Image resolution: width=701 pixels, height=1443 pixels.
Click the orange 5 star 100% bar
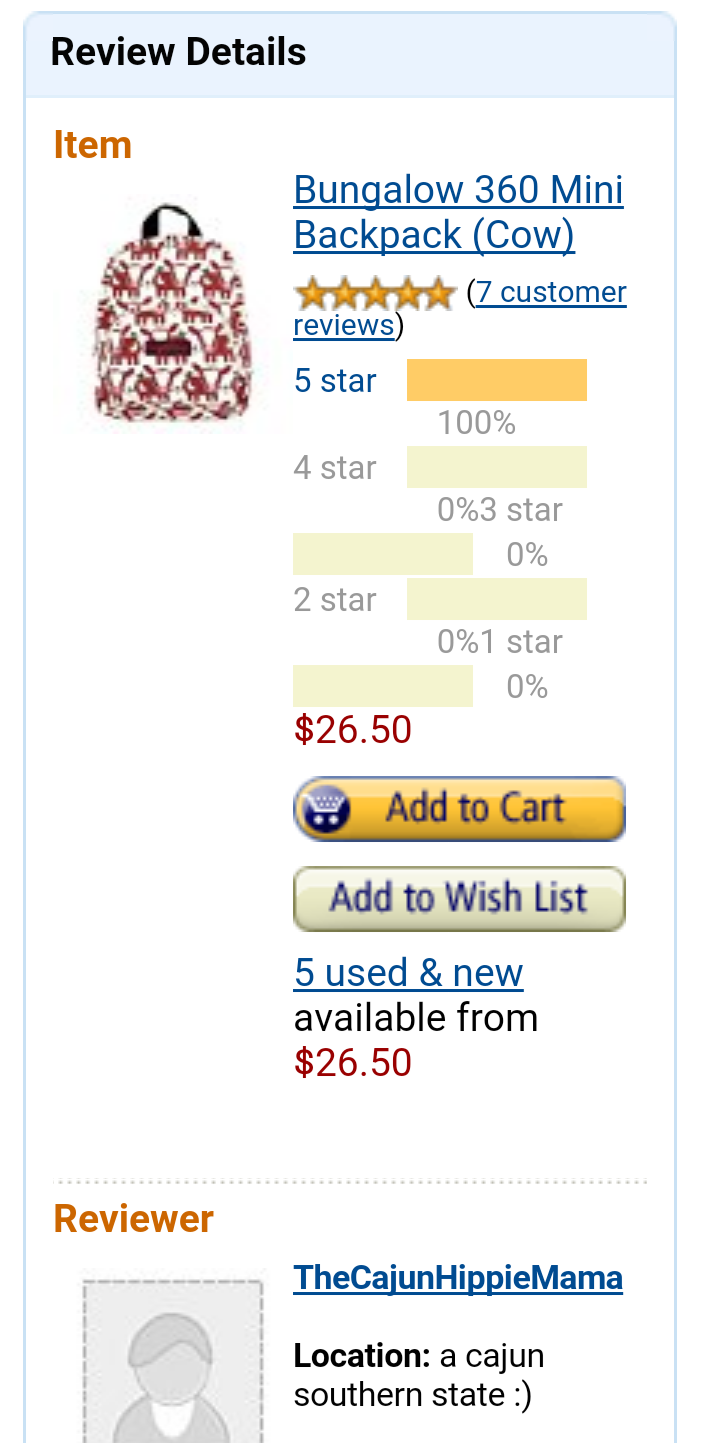click(496, 380)
